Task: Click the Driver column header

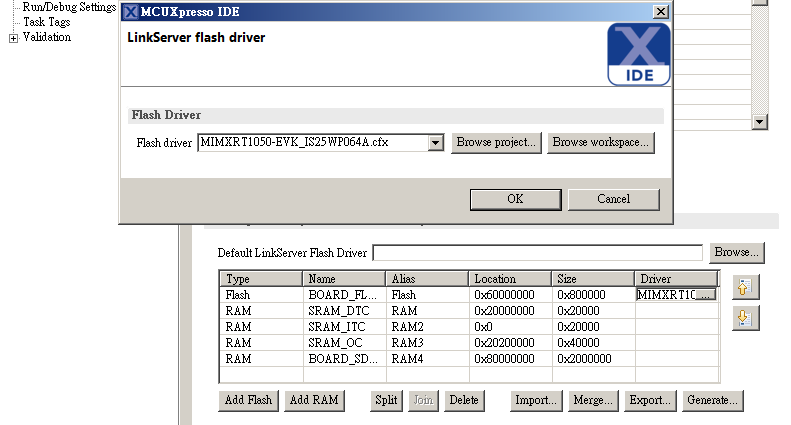Action: pyautogui.click(x=676, y=279)
